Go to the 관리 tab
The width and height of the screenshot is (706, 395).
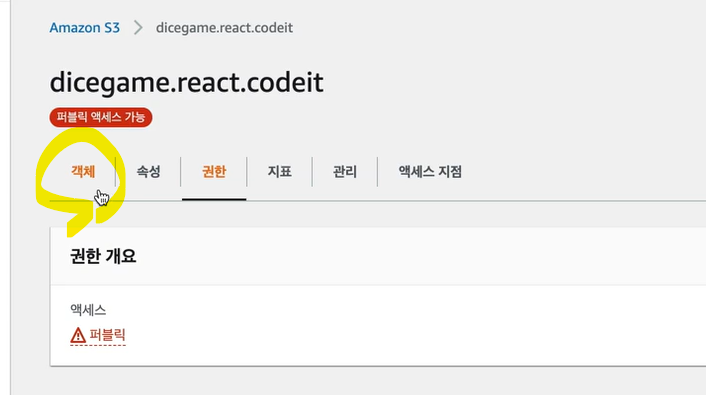(x=345, y=172)
